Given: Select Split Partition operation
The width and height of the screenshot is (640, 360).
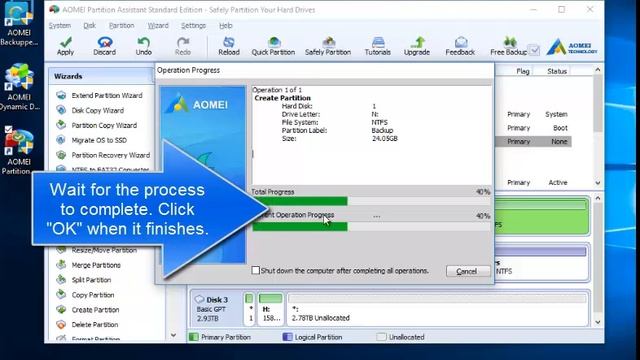Looking at the screenshot, I should pos(91,280).
